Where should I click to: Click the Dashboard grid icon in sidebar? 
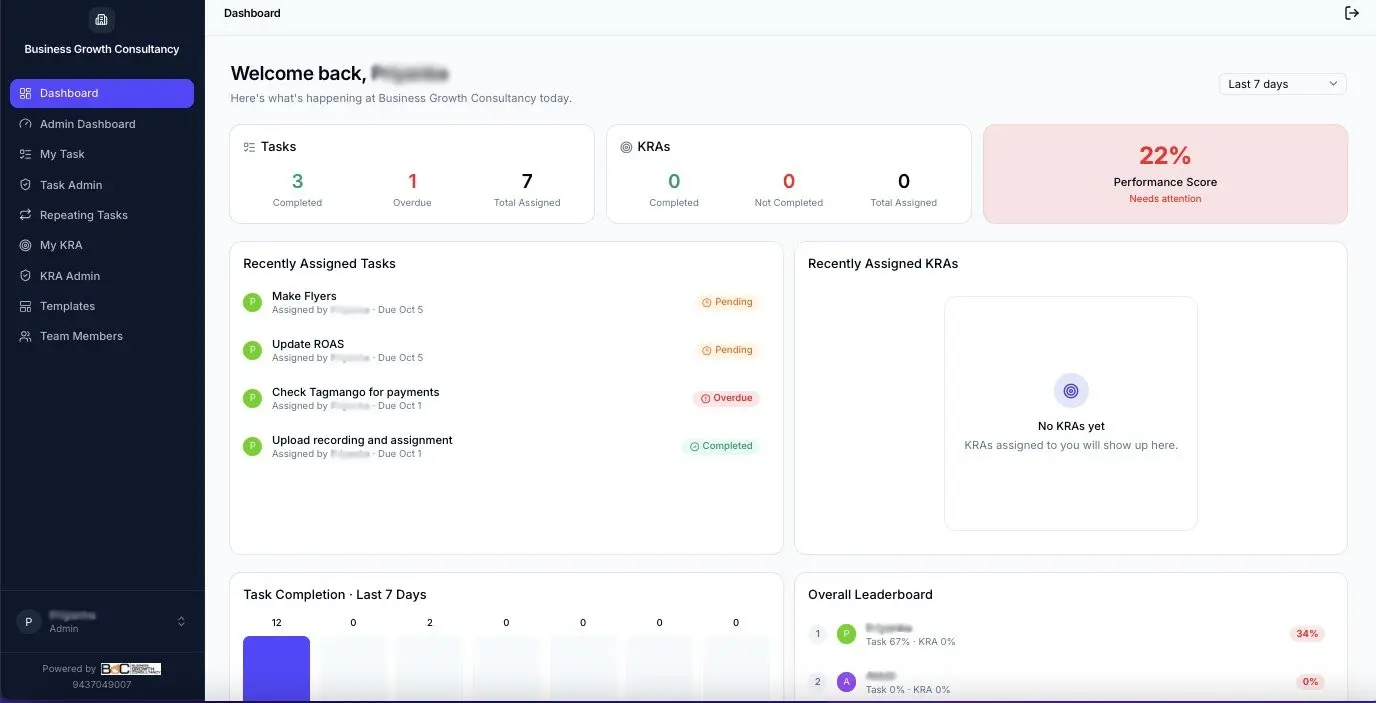coord(26,93)
